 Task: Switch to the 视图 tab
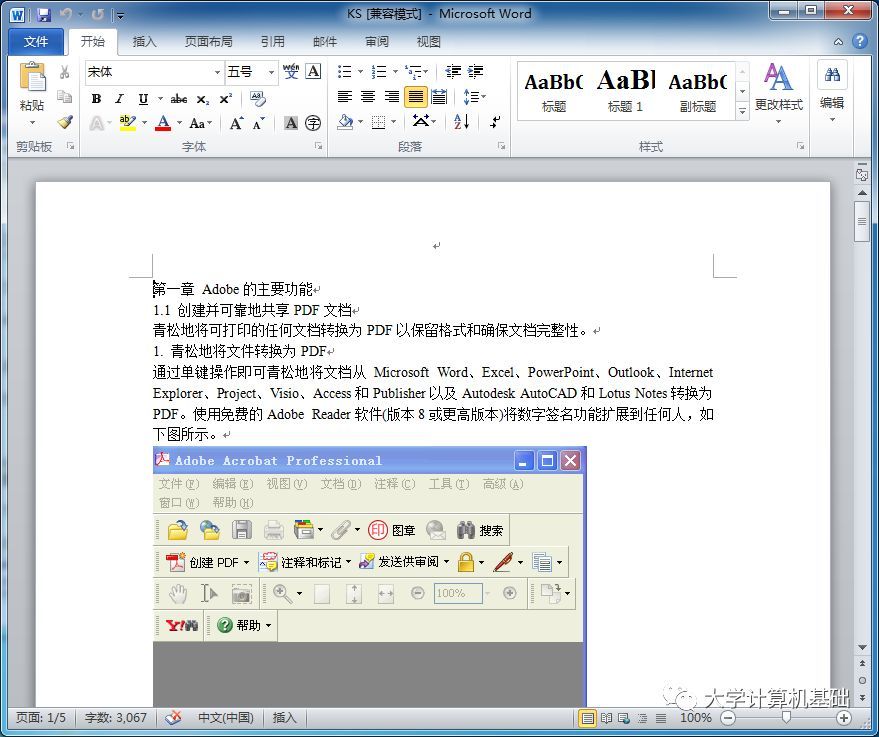428,41
